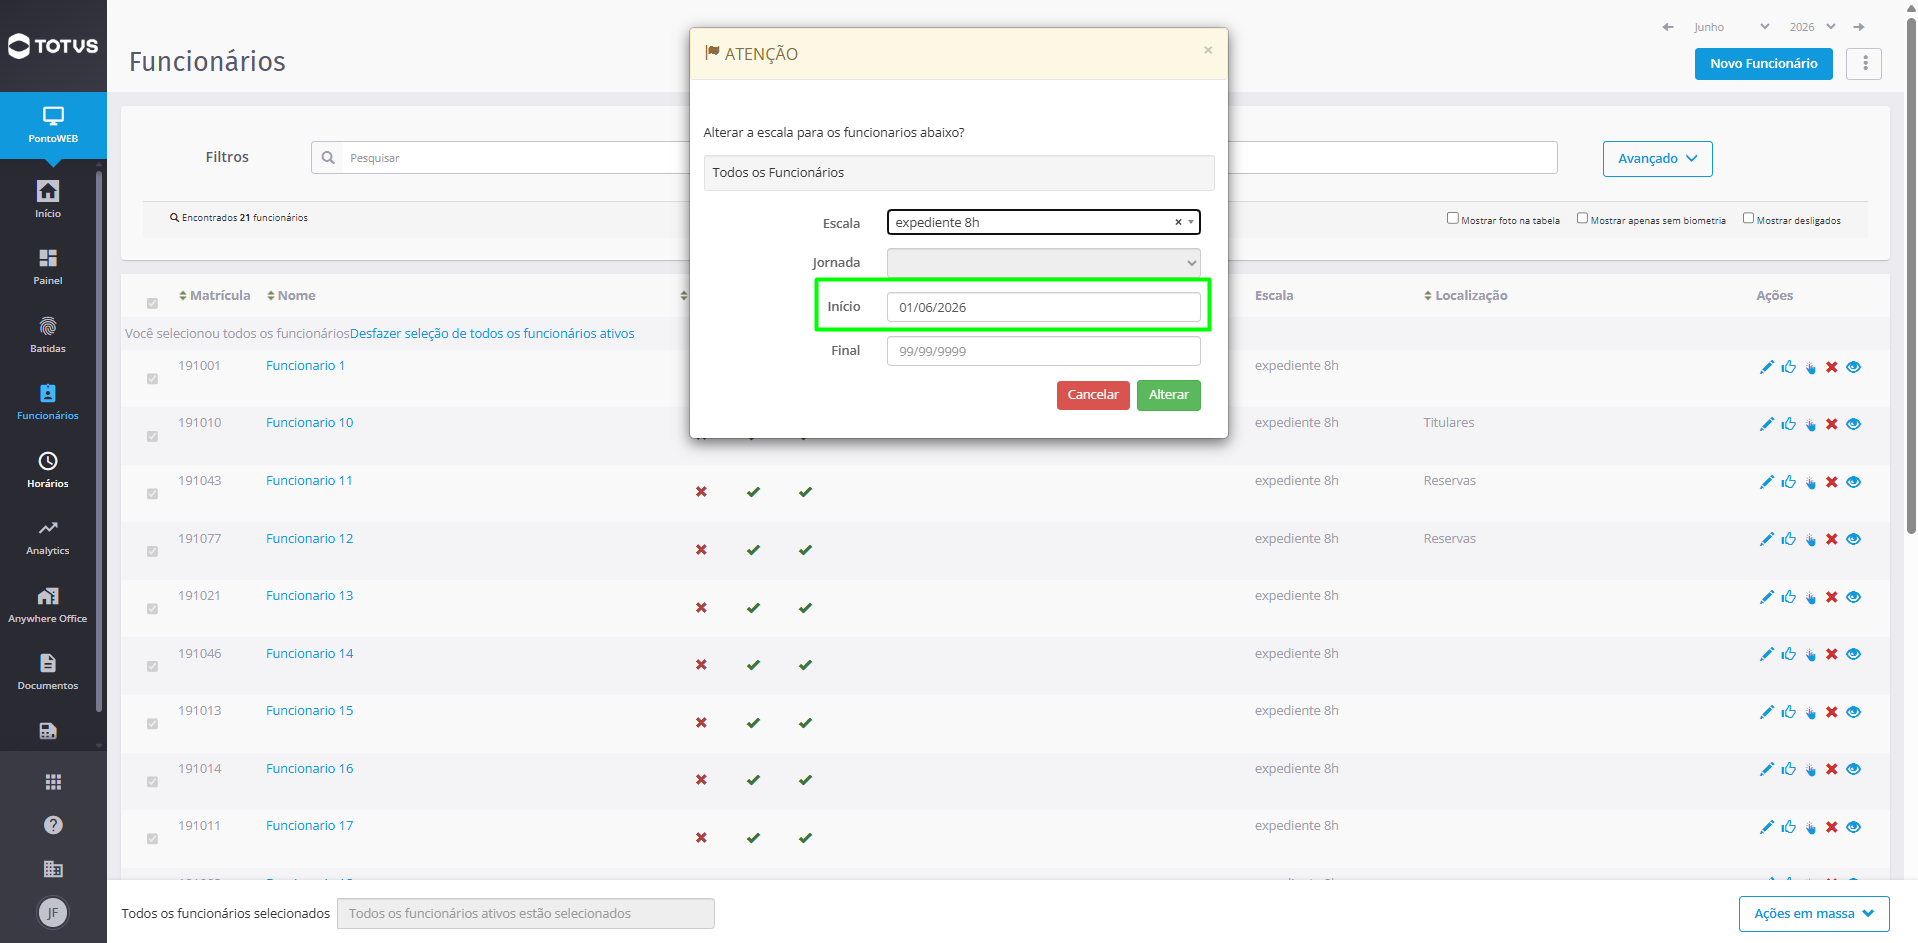1918x943 pixels.
Task: Click Todos os Funcionários field in dialog
Action: pyautogui.click(x=958, y=173)
